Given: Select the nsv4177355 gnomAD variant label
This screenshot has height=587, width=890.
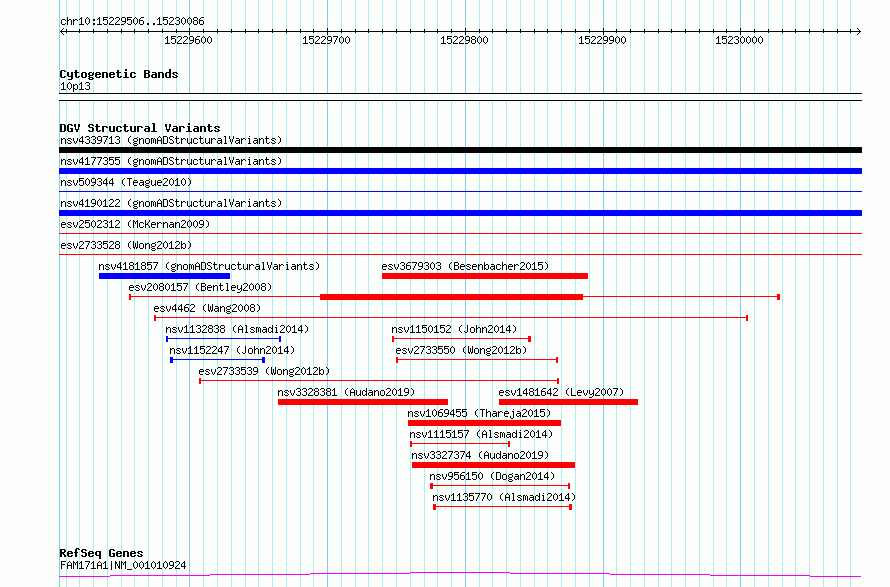Looking at the screenshot, I should tap(171, 161).
